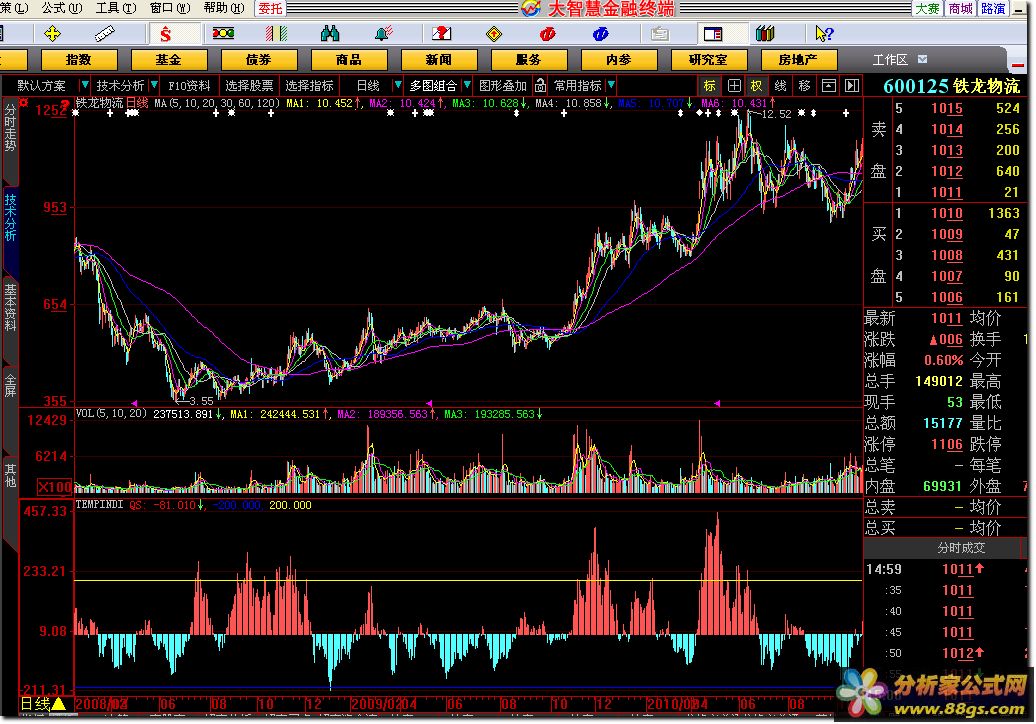Click the yellow triangle next to 日线
The width and height of the screenshot is (1036, 724).
pyautogui.click(x=58, y=704)
